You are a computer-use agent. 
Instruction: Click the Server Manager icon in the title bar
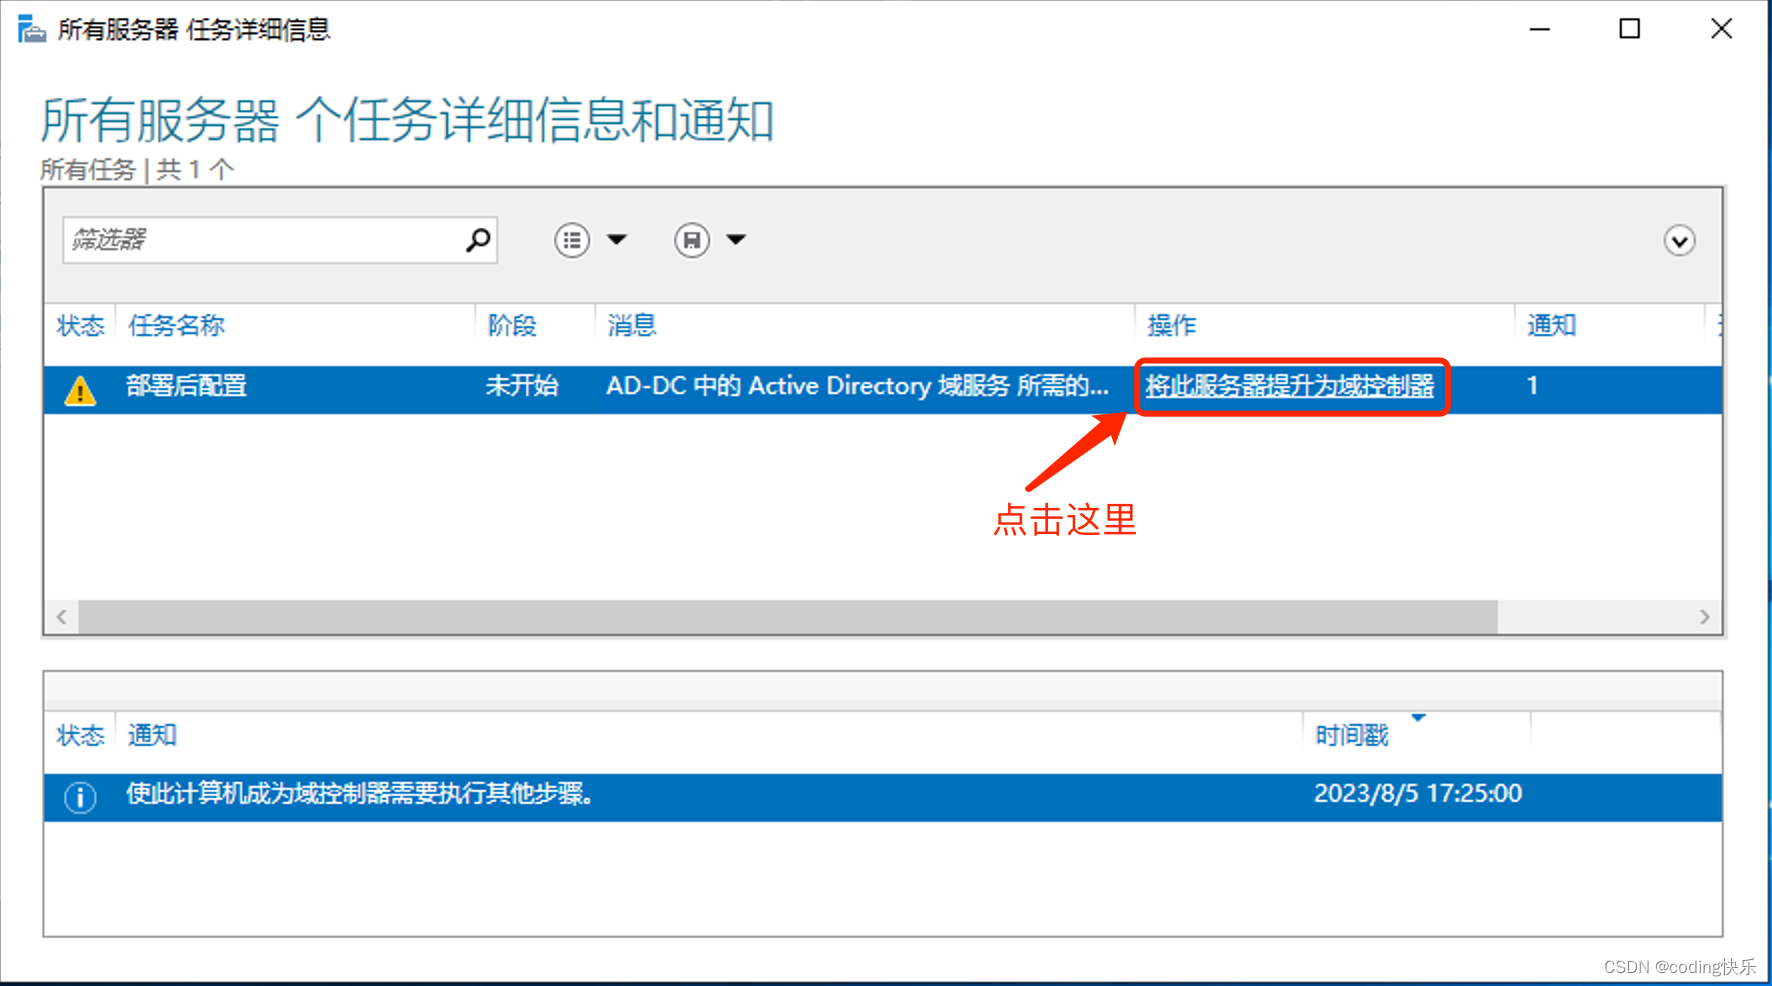pos(30,28)
